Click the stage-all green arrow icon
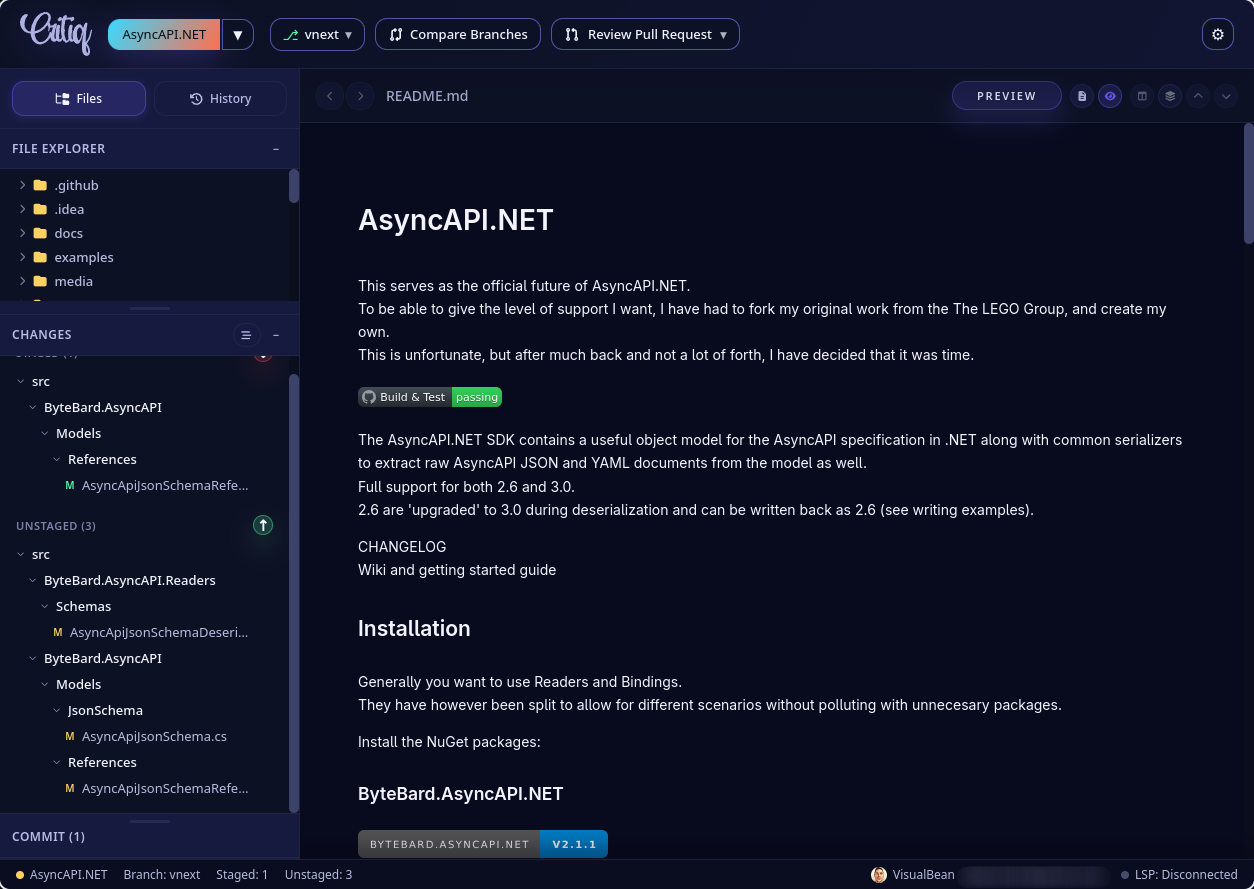1254x889 pixels. (263, 525)
